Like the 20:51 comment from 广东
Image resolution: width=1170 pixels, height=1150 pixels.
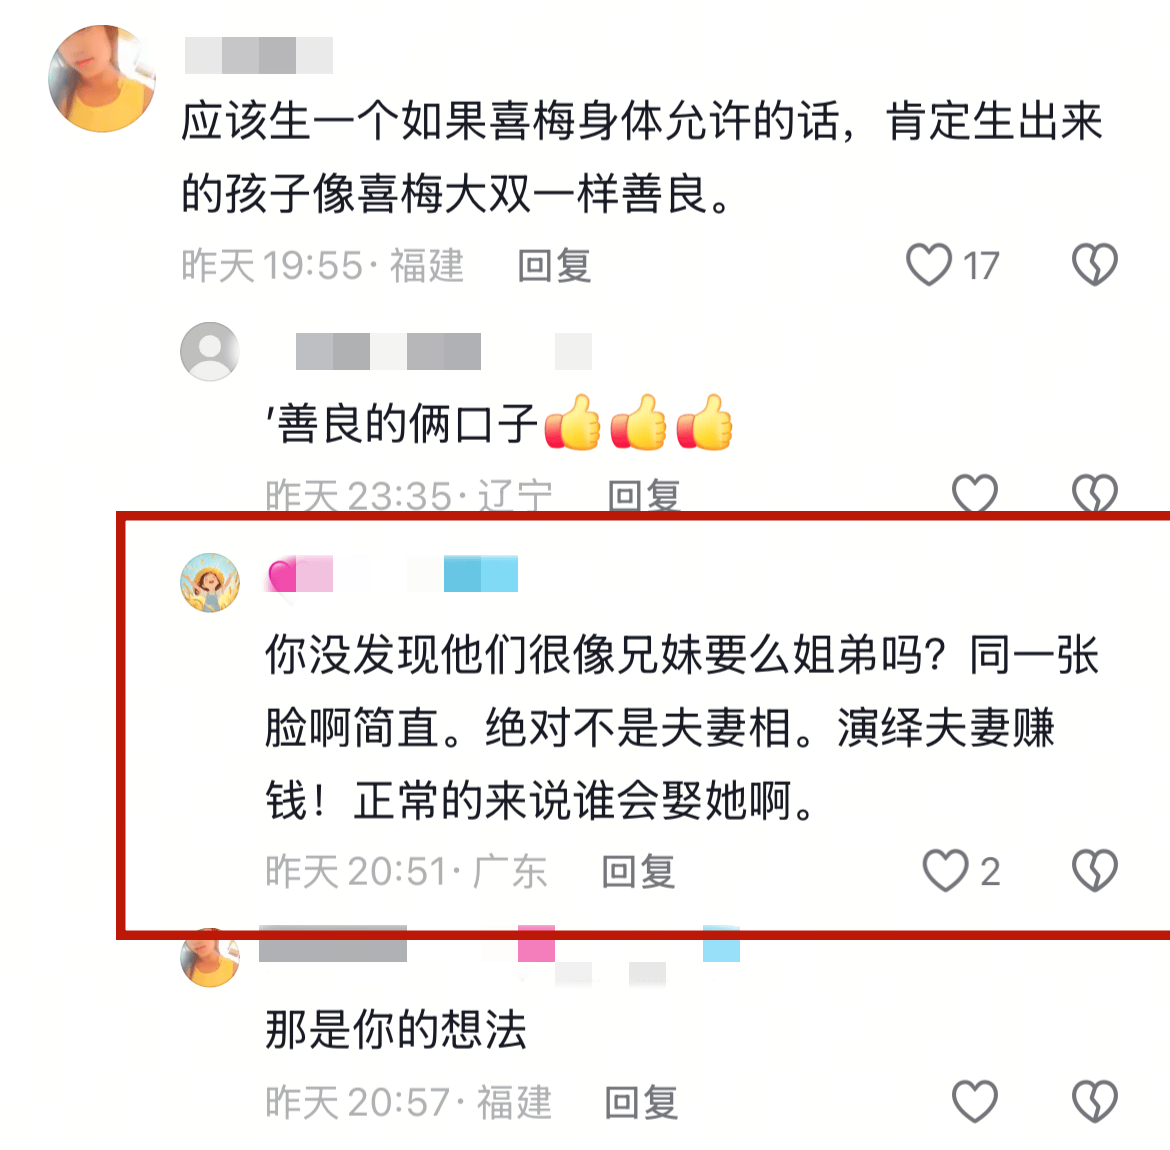[945, 870]
